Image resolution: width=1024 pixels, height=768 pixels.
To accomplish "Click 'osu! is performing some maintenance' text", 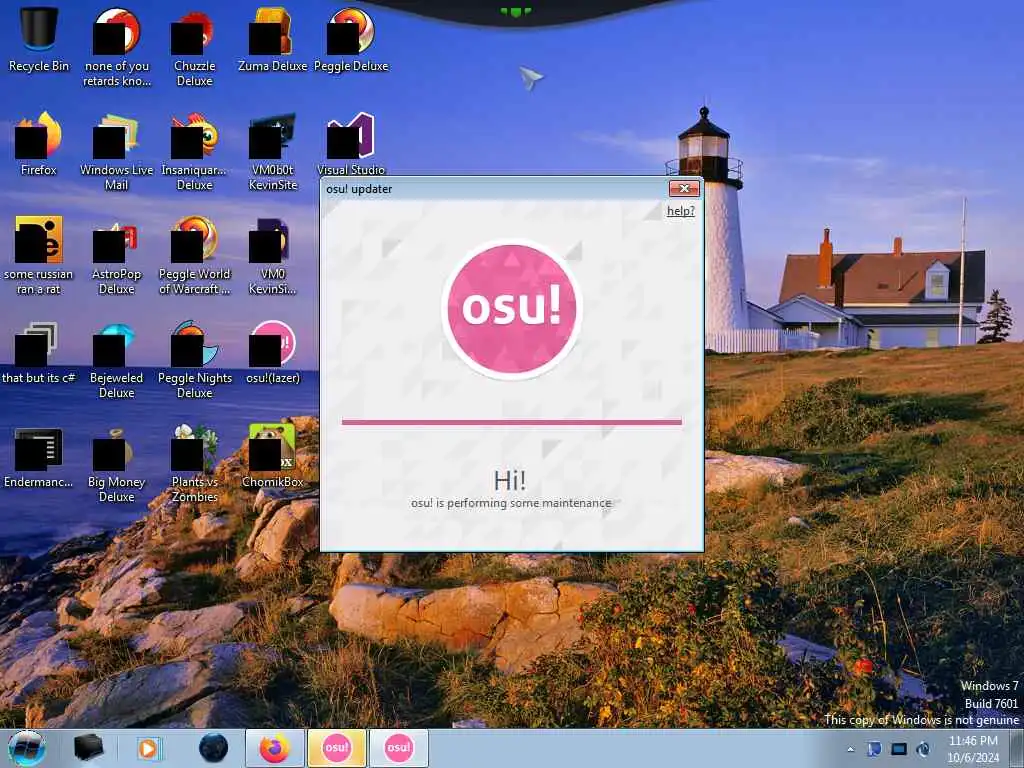I will 511,503.
